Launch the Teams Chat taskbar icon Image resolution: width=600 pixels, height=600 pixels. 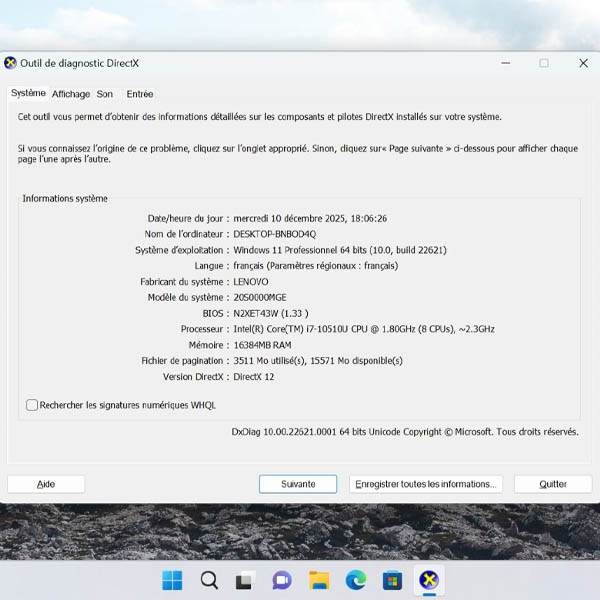[282, 580]
